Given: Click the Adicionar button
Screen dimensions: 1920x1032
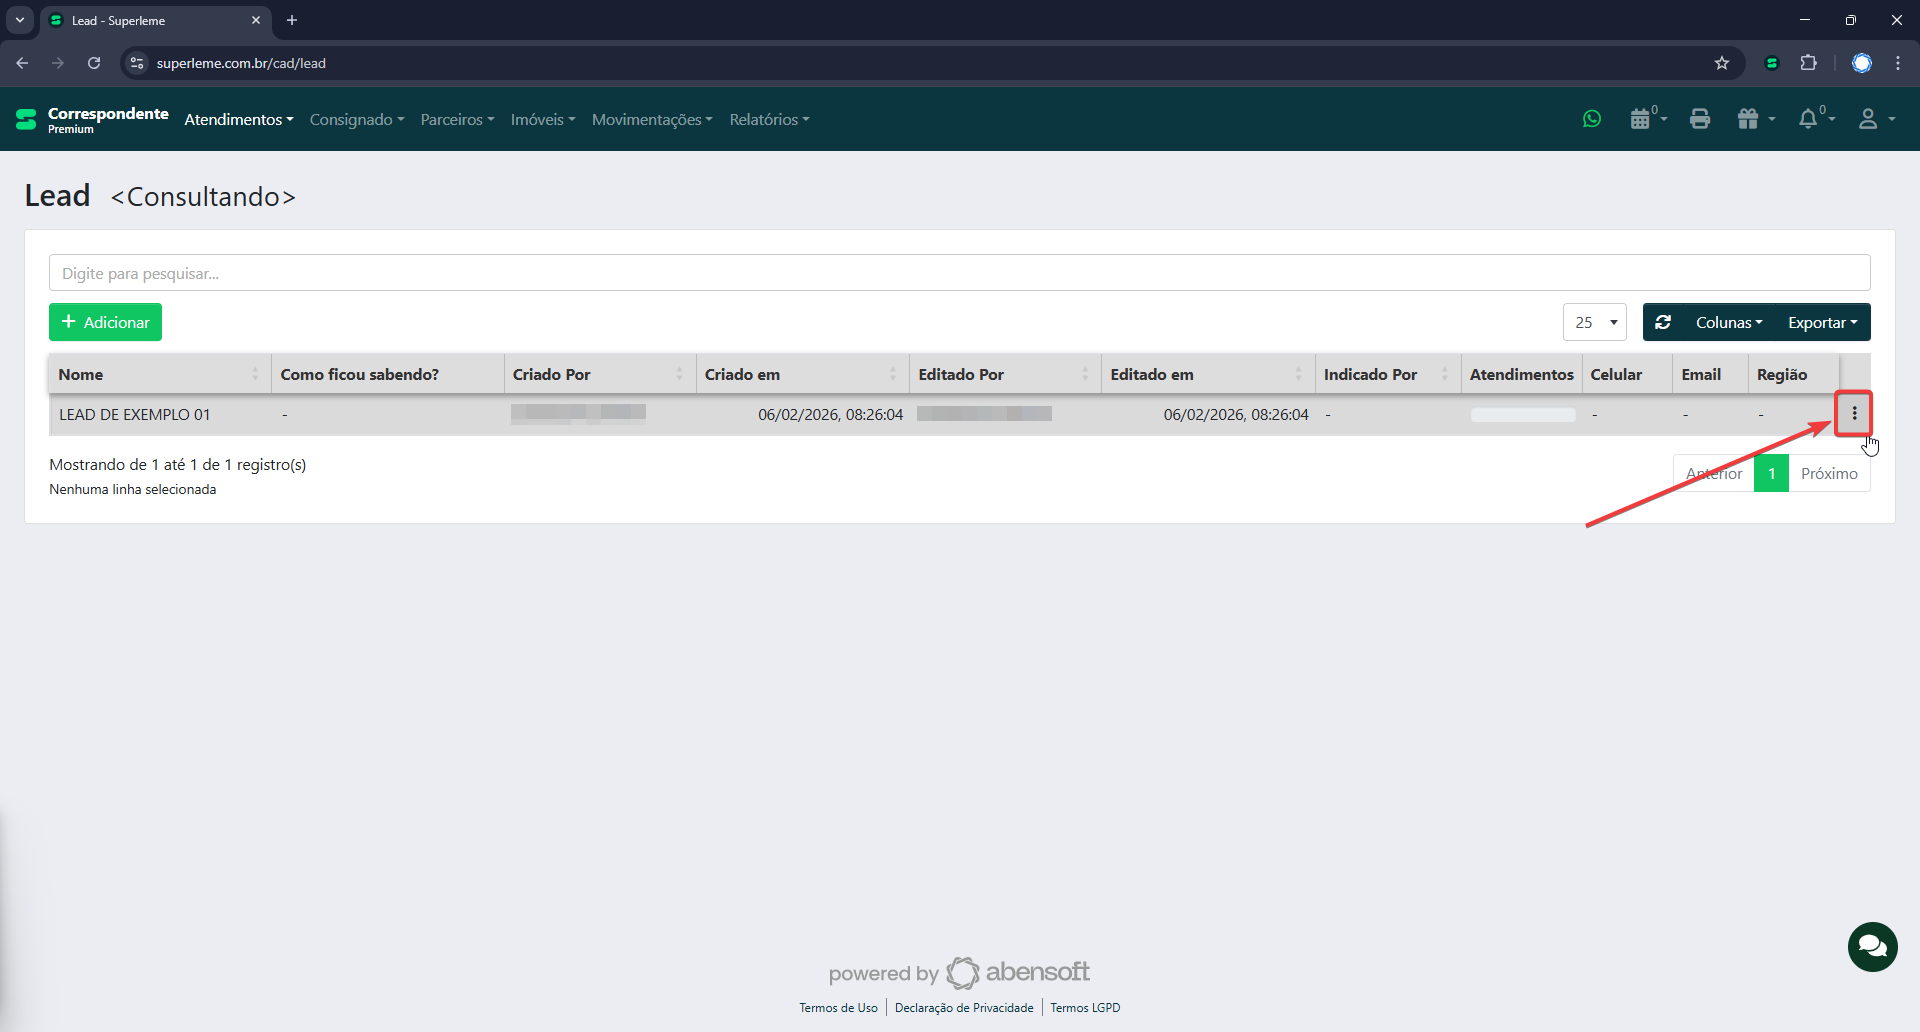Looking at the screenshot, I should pos(105,322).
